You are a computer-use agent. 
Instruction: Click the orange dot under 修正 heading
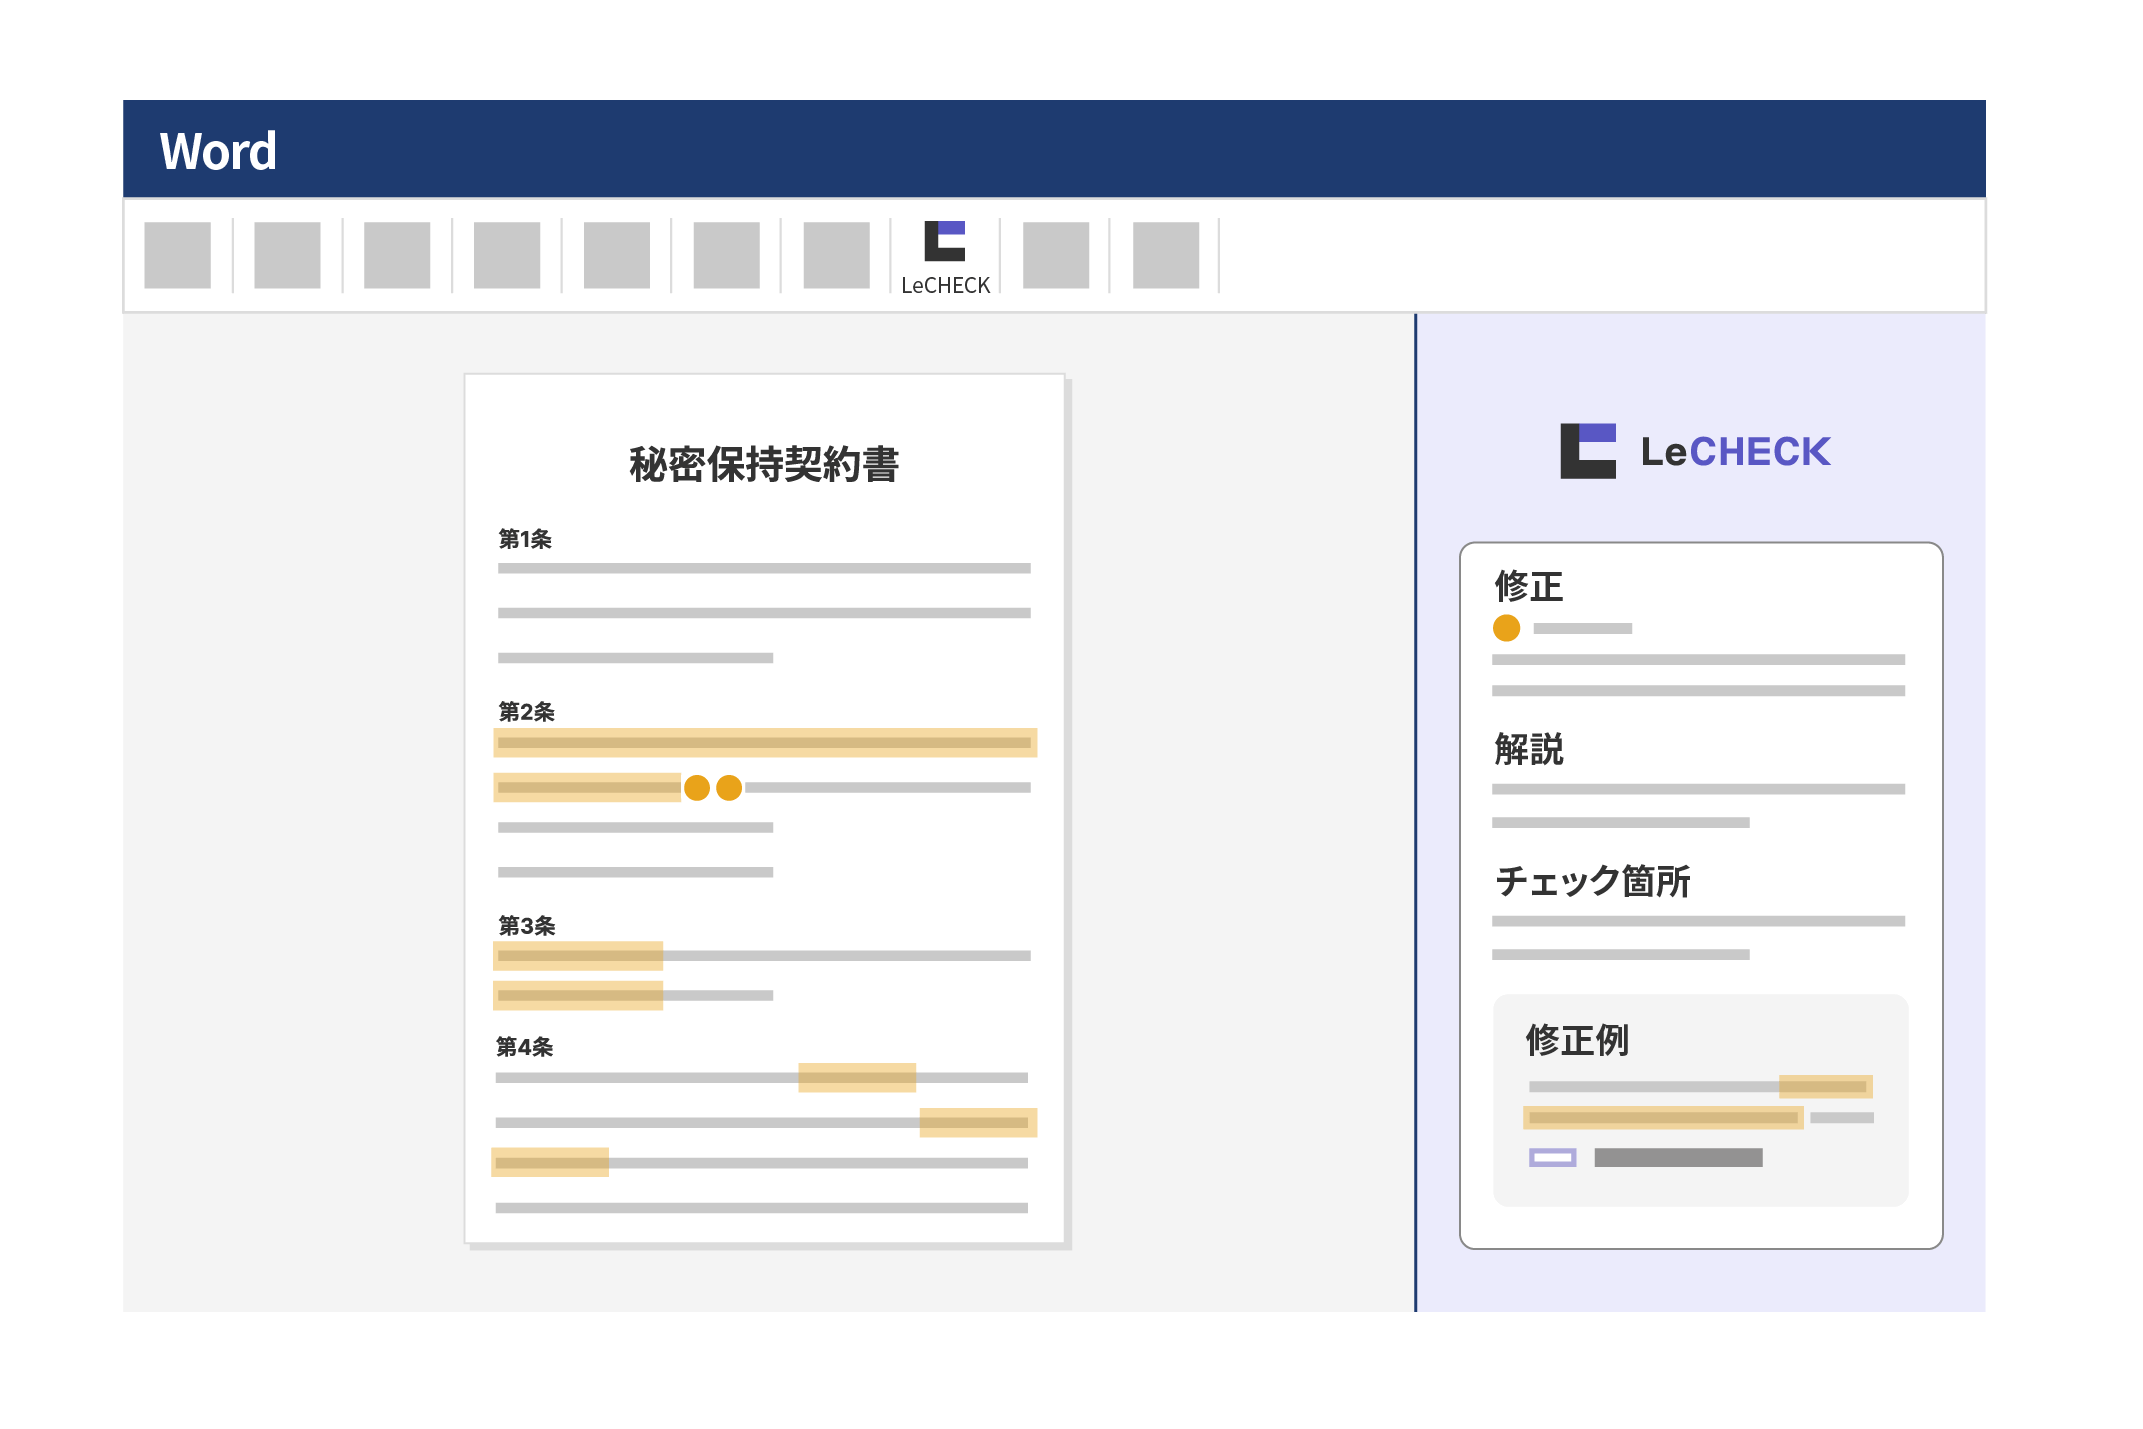pyautogui.click(x=1506, y=628)
